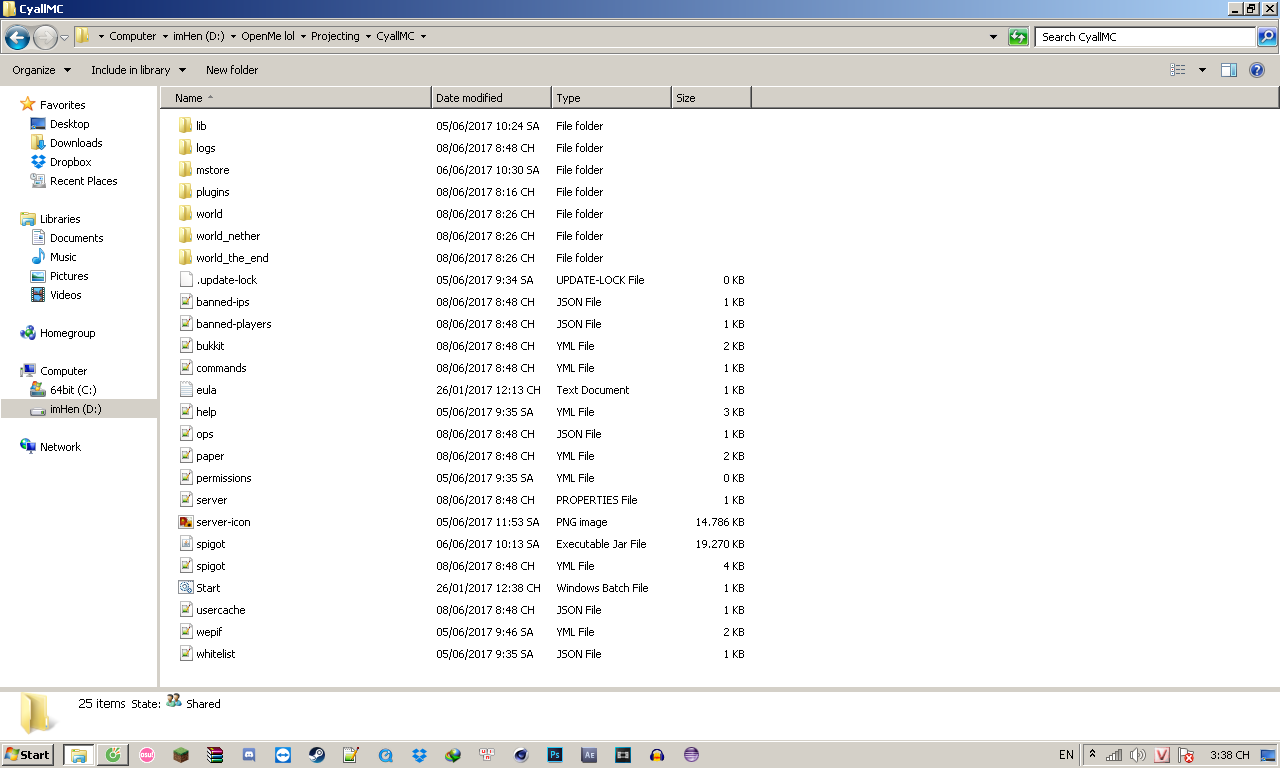Screen dimensions: 1280x768
Task: Open the Dropbox taskbar icon
Action: coord(419,755)
